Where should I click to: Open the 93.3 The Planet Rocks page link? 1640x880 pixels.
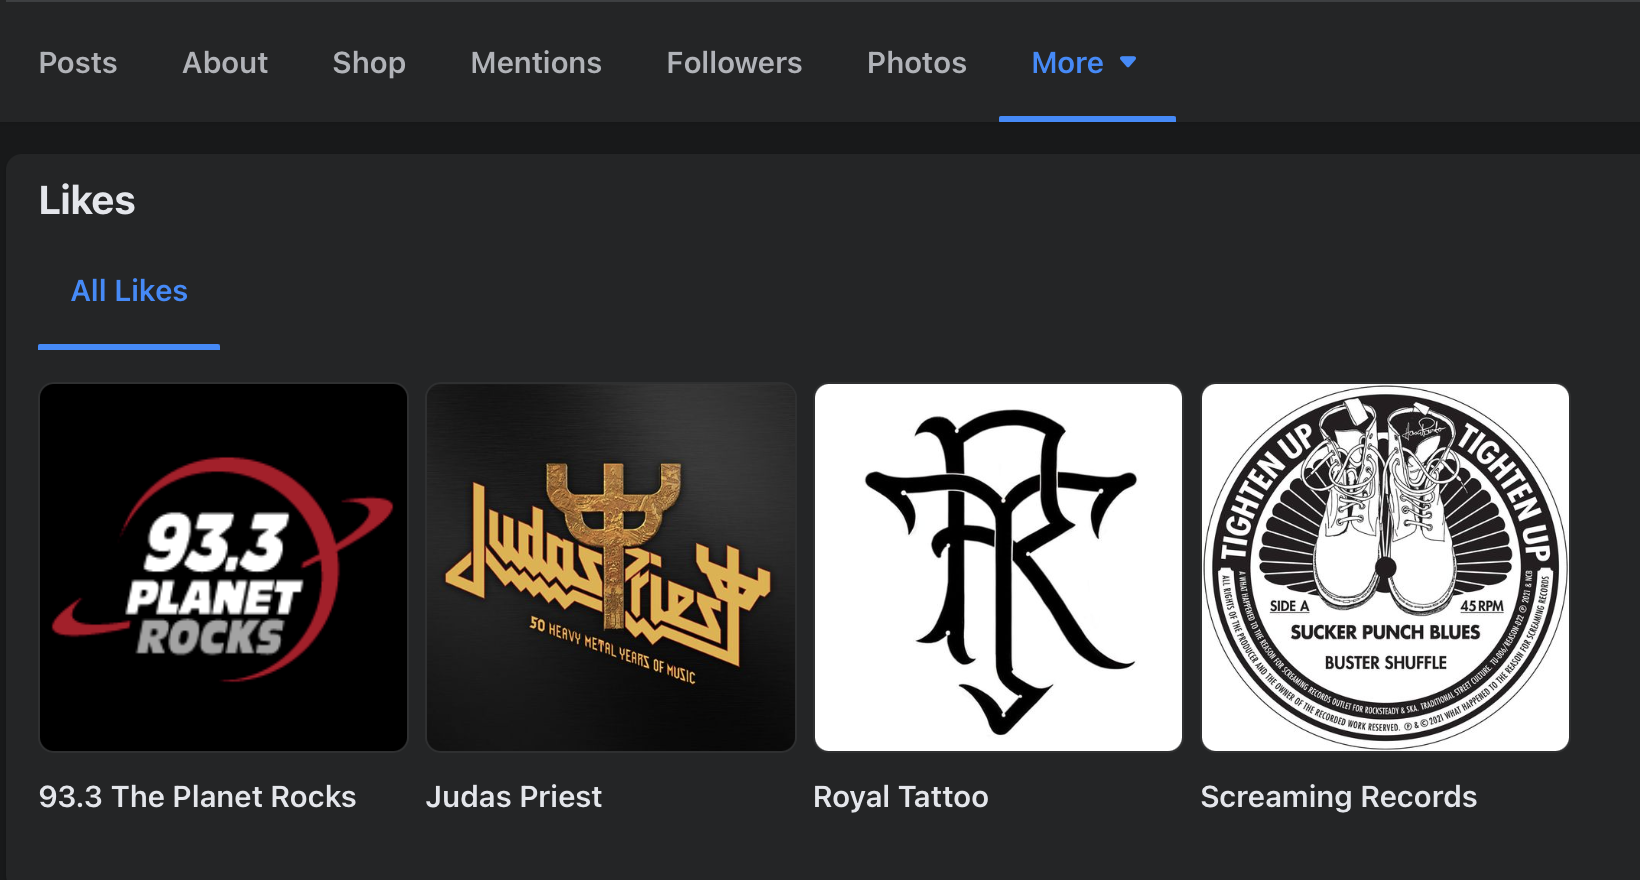click(x=197, y=797)
